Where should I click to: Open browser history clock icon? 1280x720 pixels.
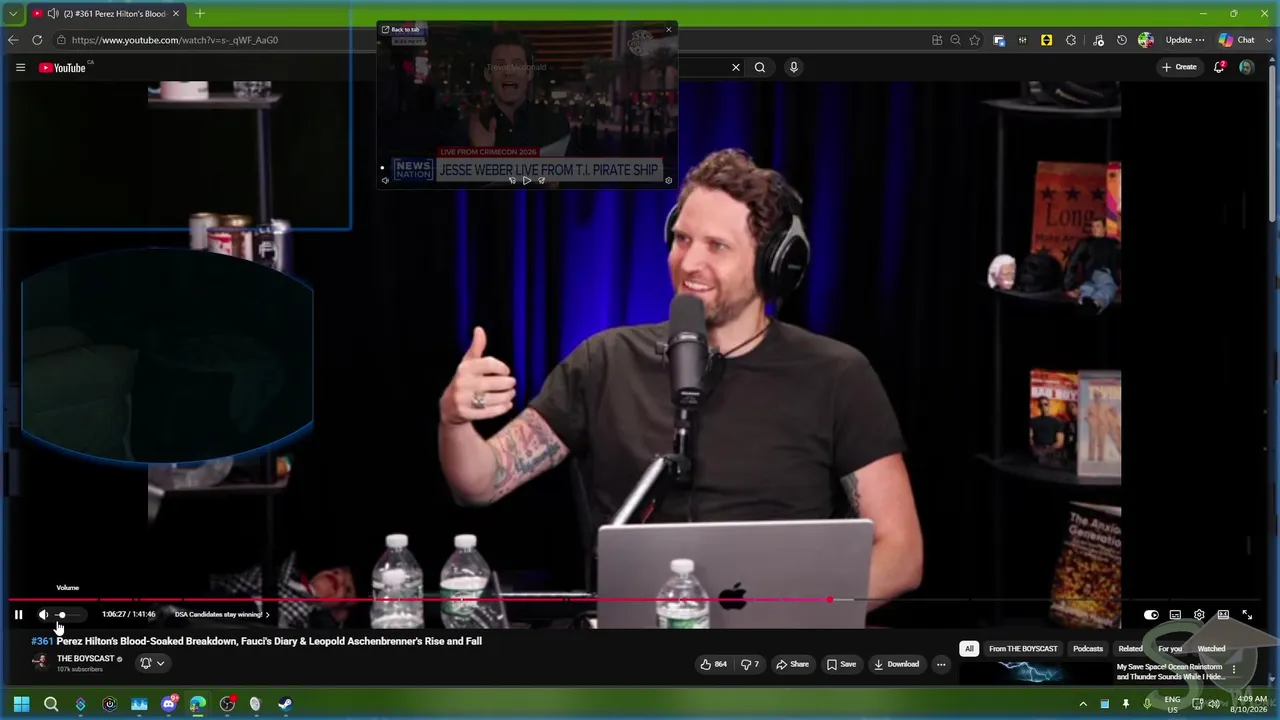[x=1122, y=40]
